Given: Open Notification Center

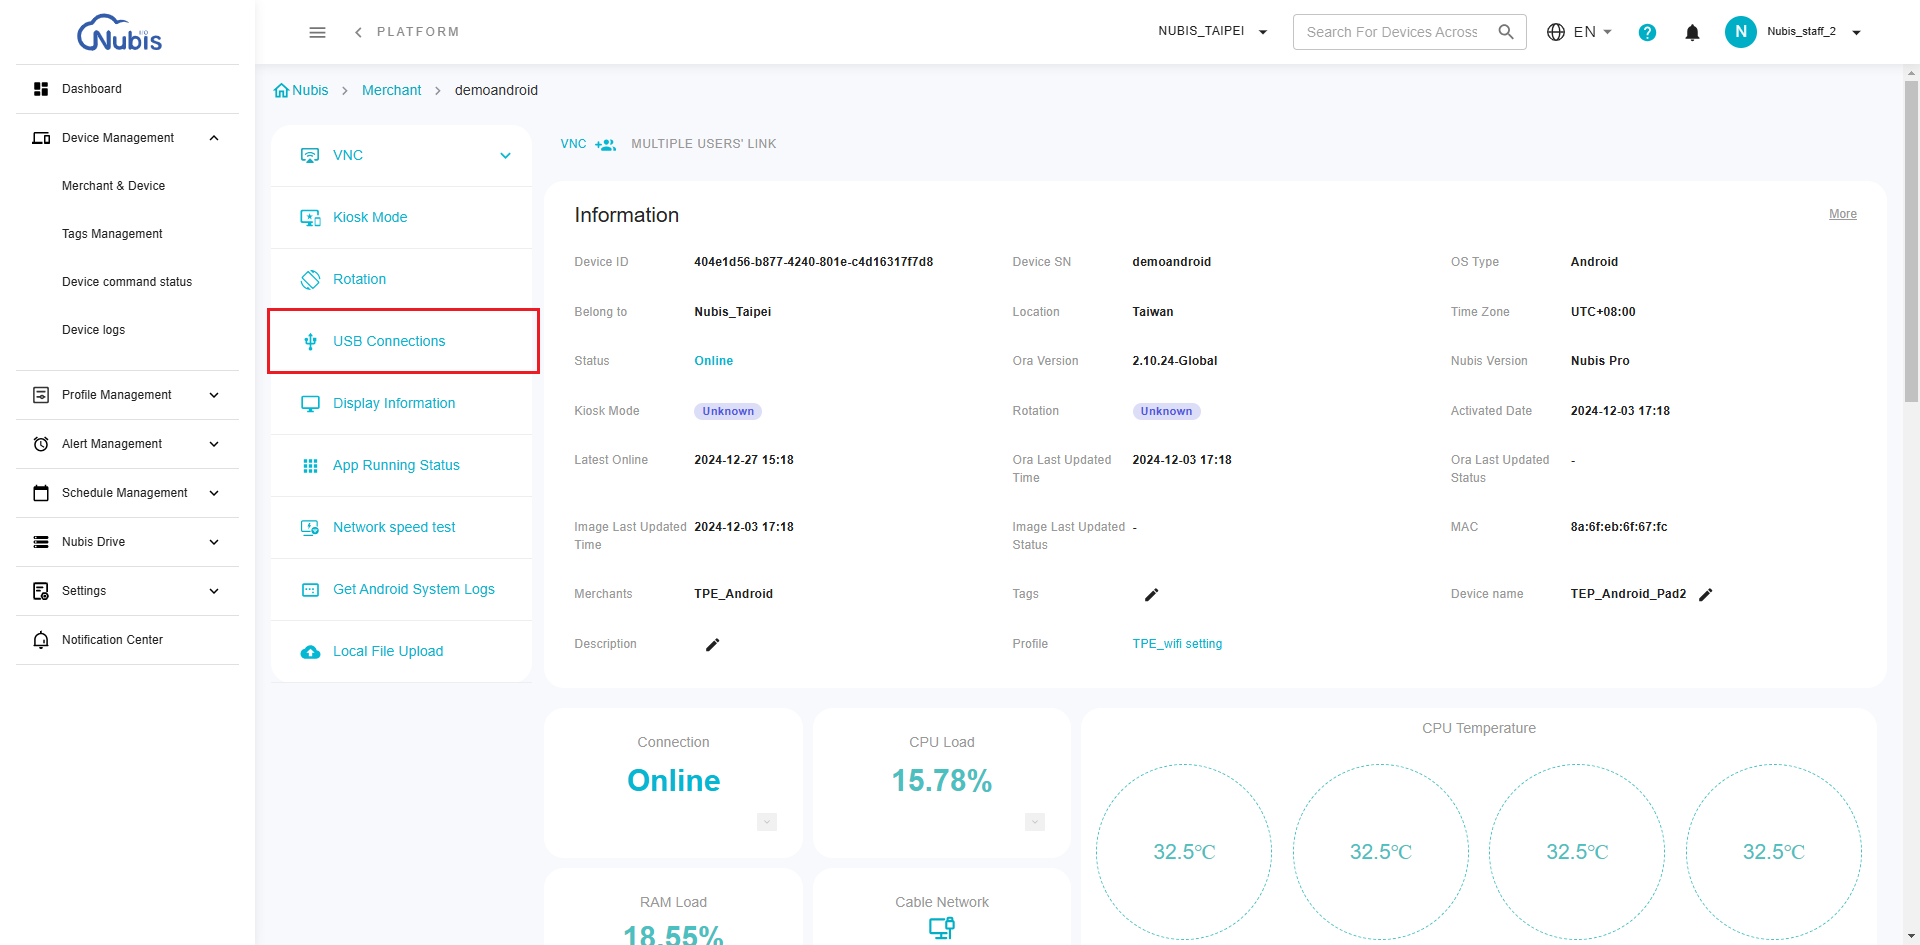Looking at the screenshot, I should point(127,640).
